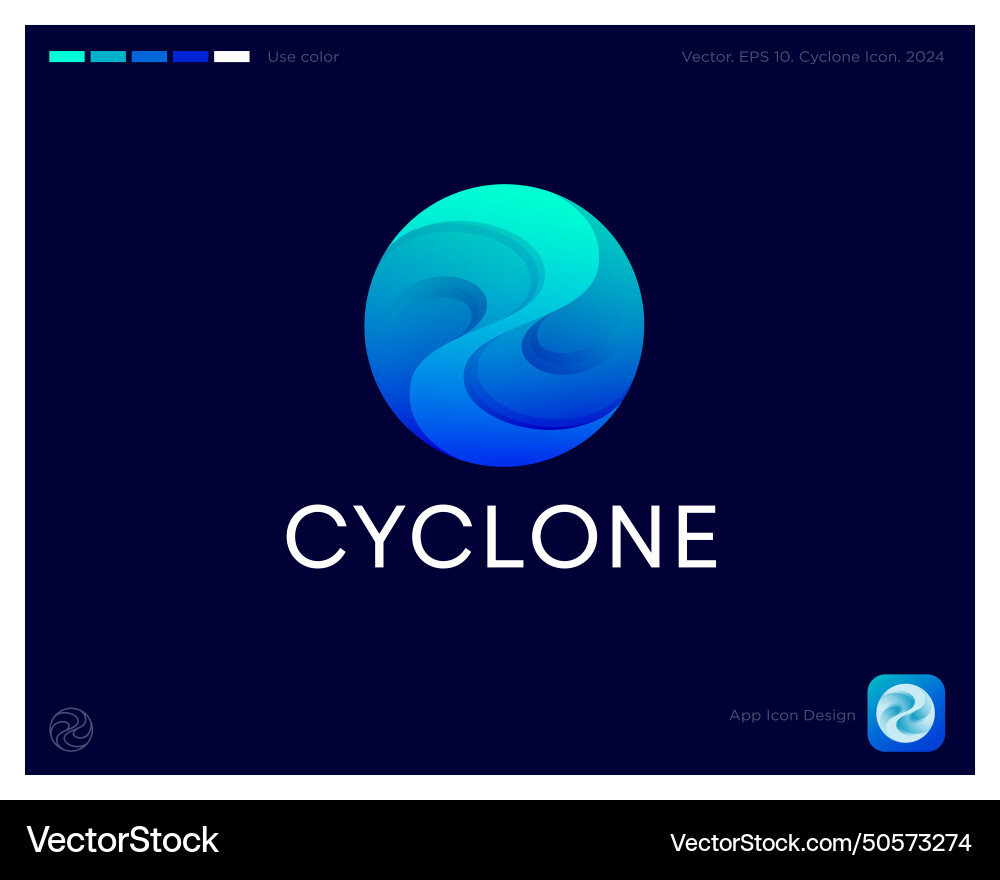
Task: Click the Use color label
Action: (x=303, y=57)
